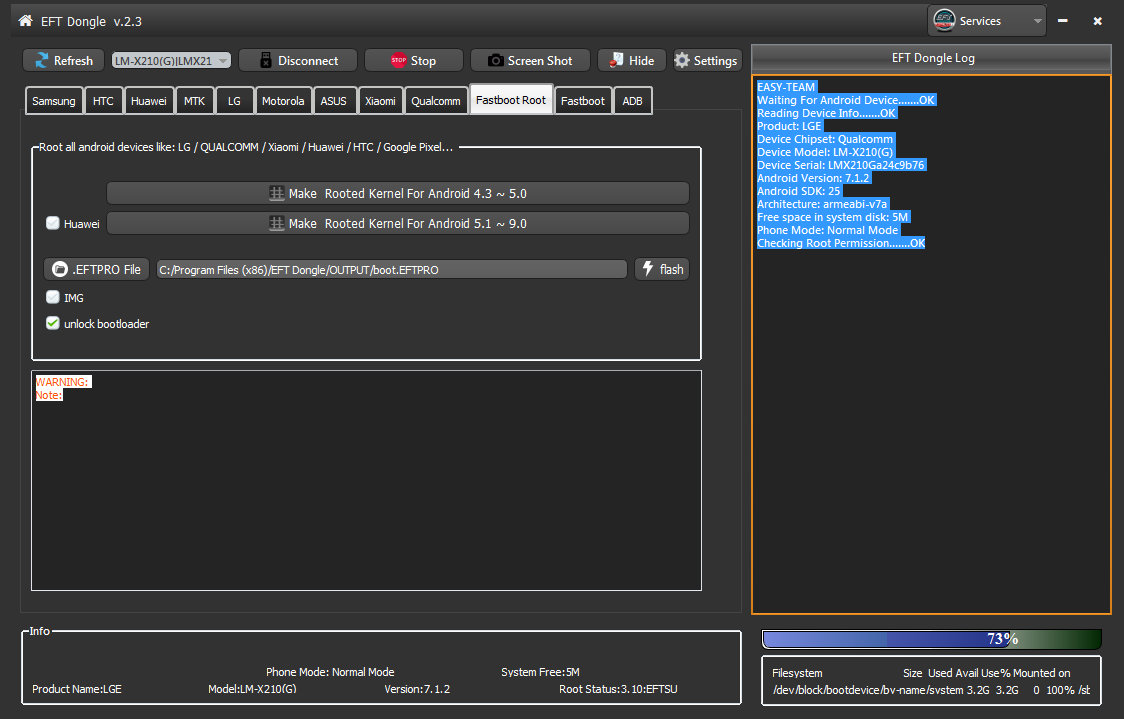Click the Settings gear icon
The height and width of the screenshot is (719, 1124).
click(x=682, y=61)
